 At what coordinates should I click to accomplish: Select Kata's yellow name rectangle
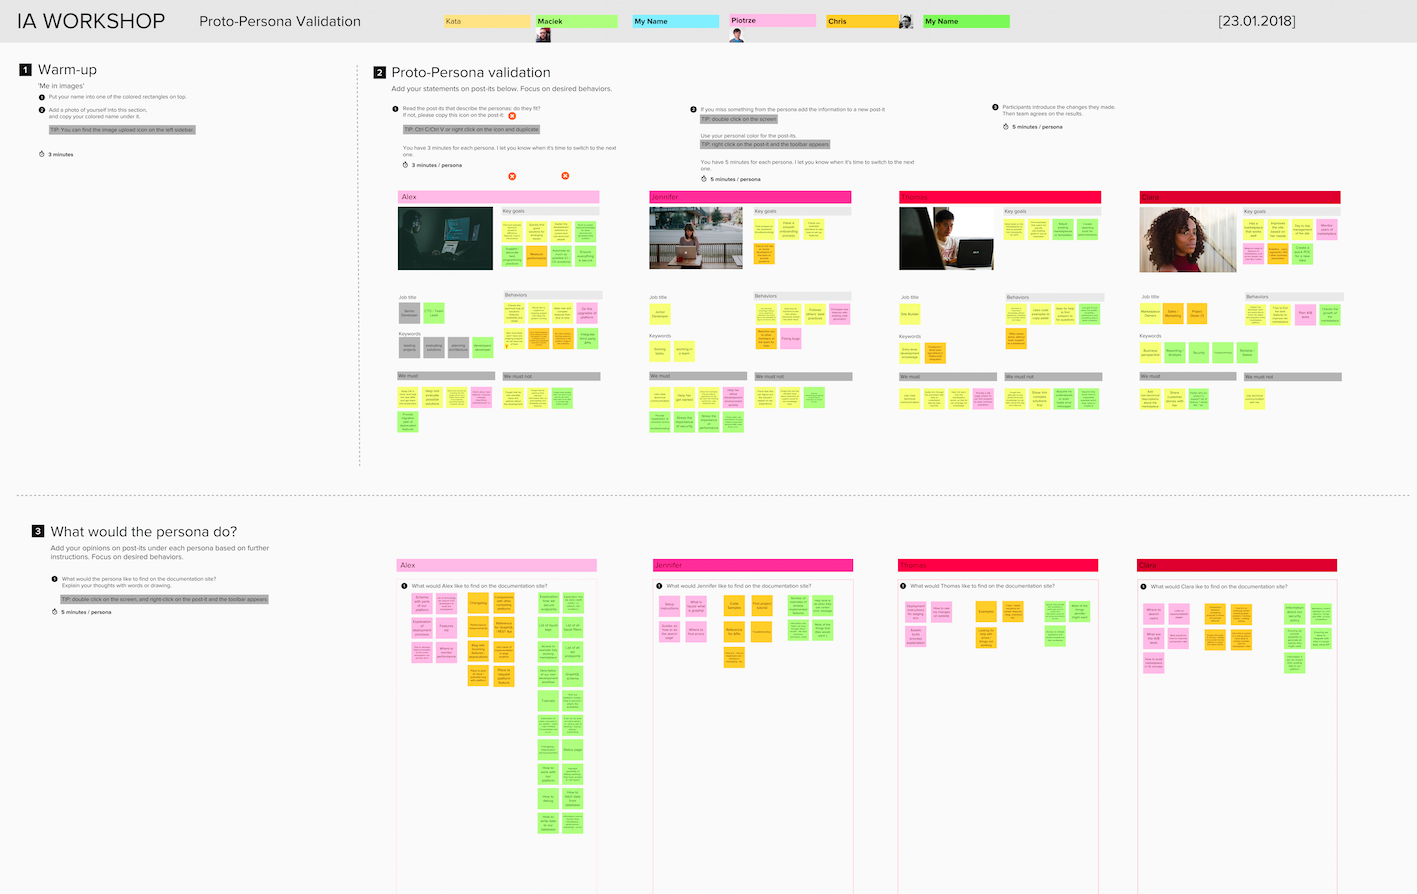(x=487, y=20)
